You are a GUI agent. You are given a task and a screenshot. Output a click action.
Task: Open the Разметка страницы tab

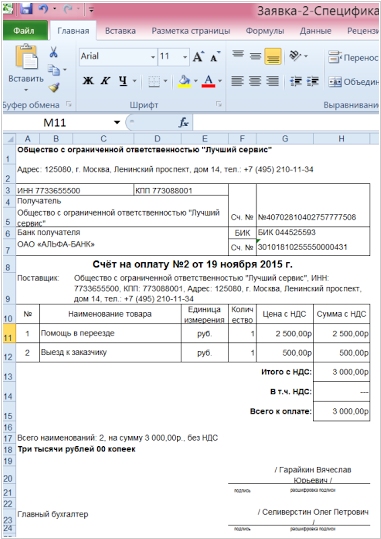click(191, 31)
